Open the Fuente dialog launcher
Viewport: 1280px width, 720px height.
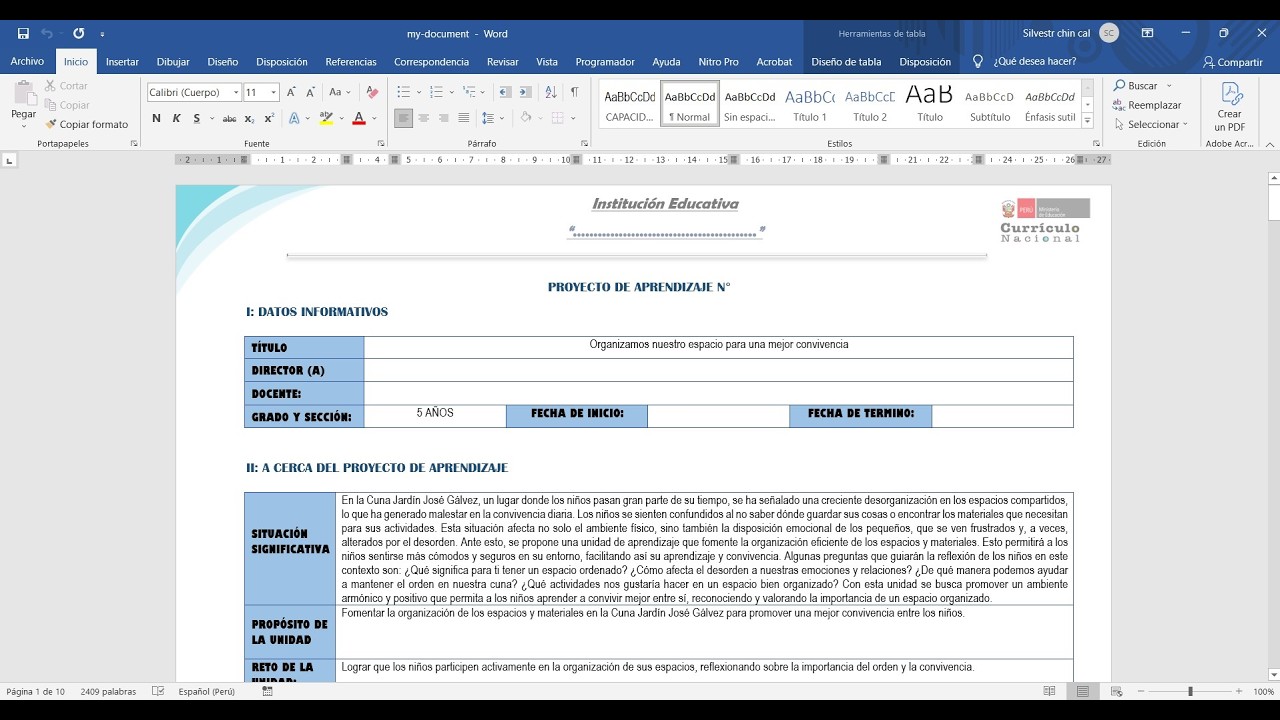point(381,144)
